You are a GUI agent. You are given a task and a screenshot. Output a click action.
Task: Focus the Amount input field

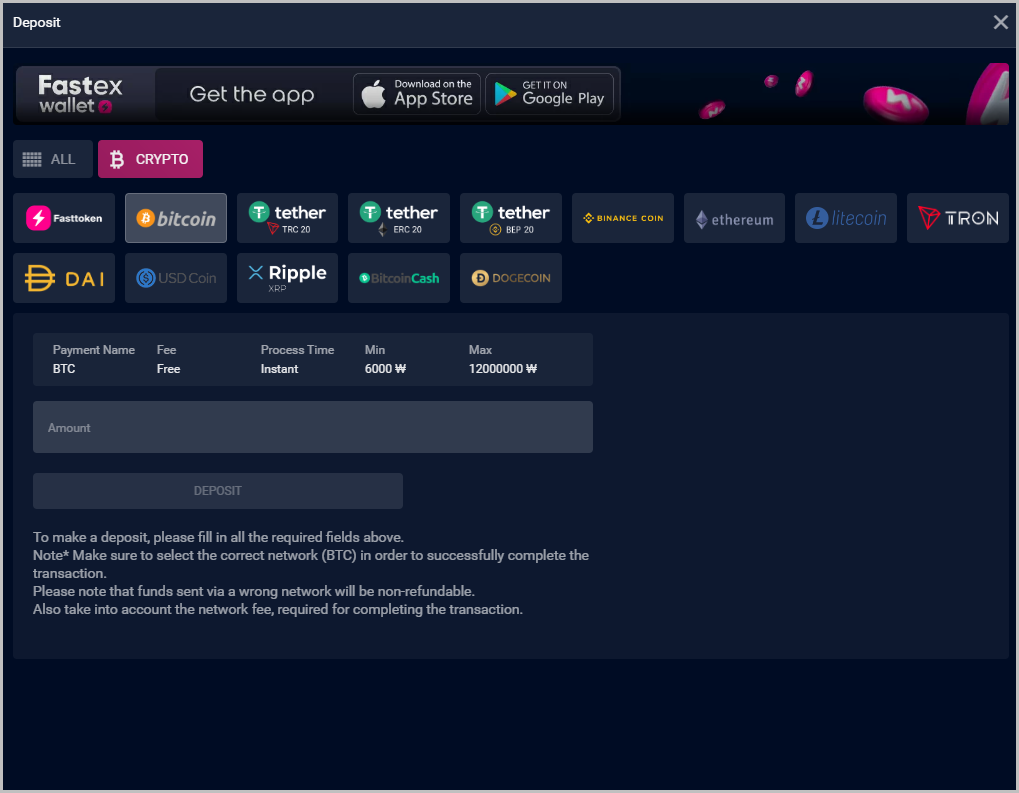[x=313, y=427]
